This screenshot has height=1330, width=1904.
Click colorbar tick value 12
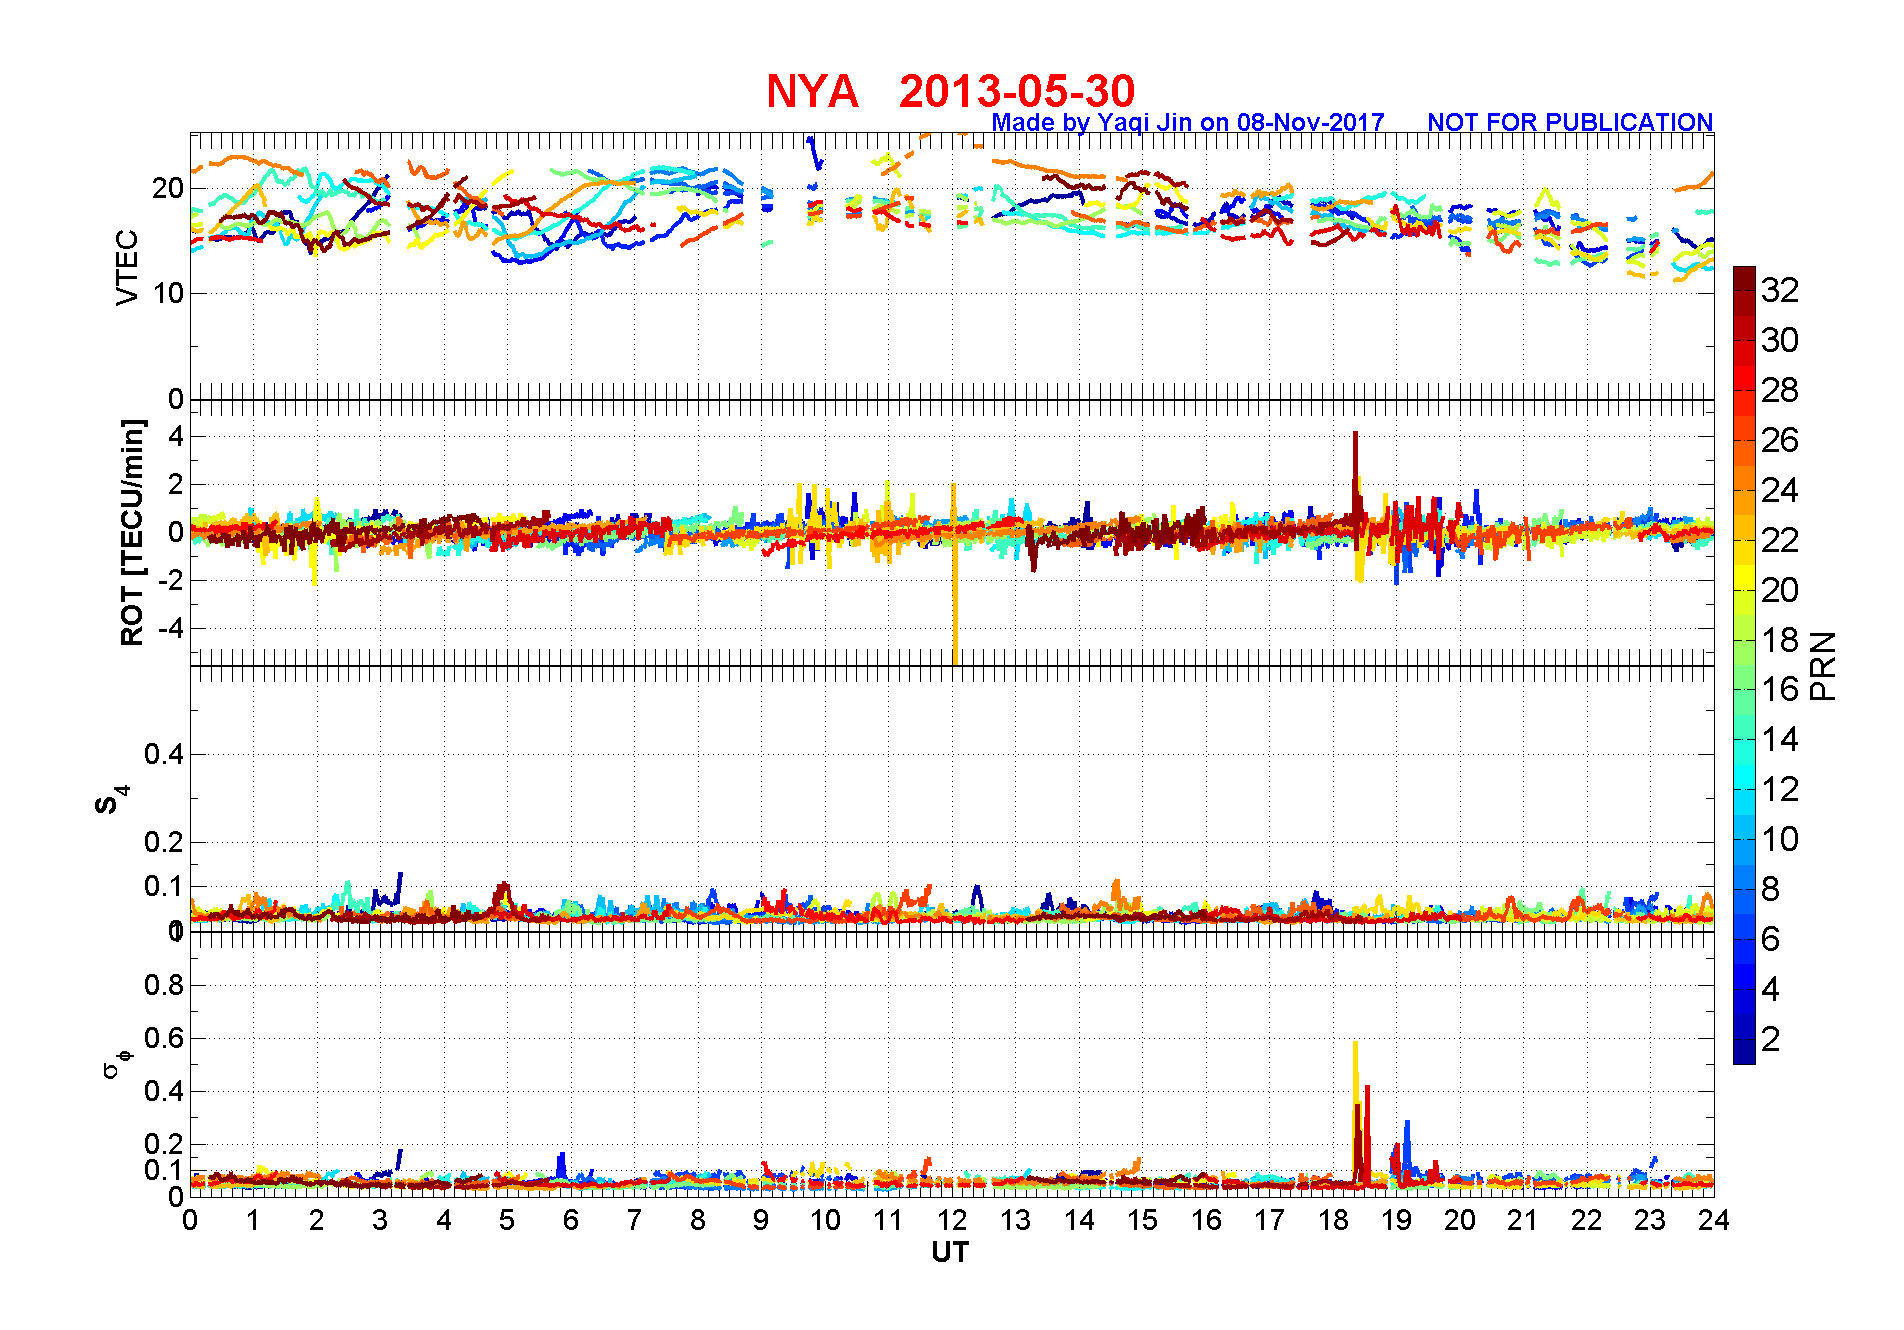[1780, 789]
